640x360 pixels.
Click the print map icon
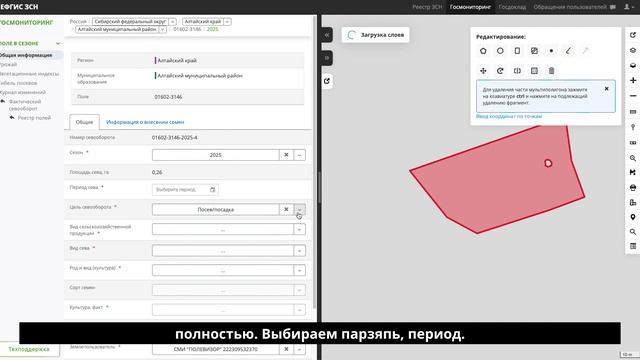[633, 188]
